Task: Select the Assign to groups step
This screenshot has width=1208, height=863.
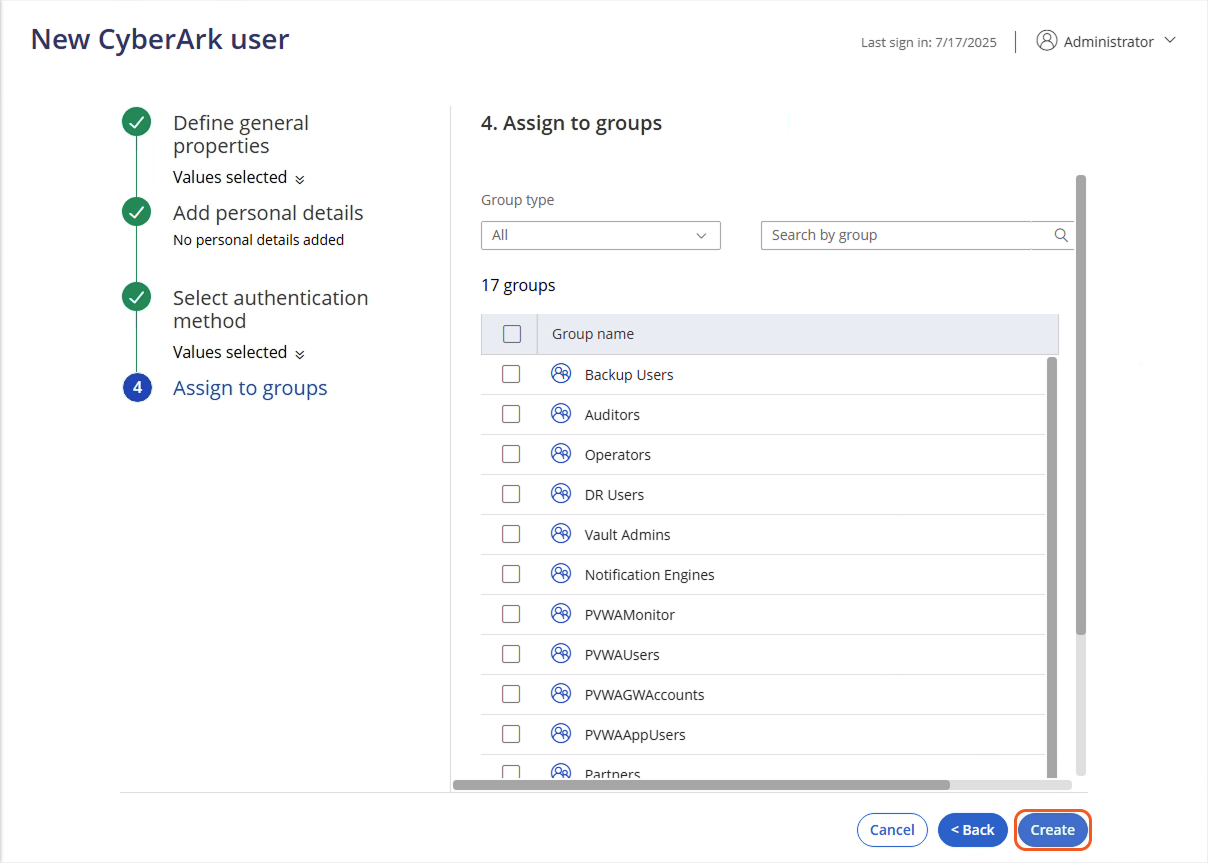Action: (250, 388)
